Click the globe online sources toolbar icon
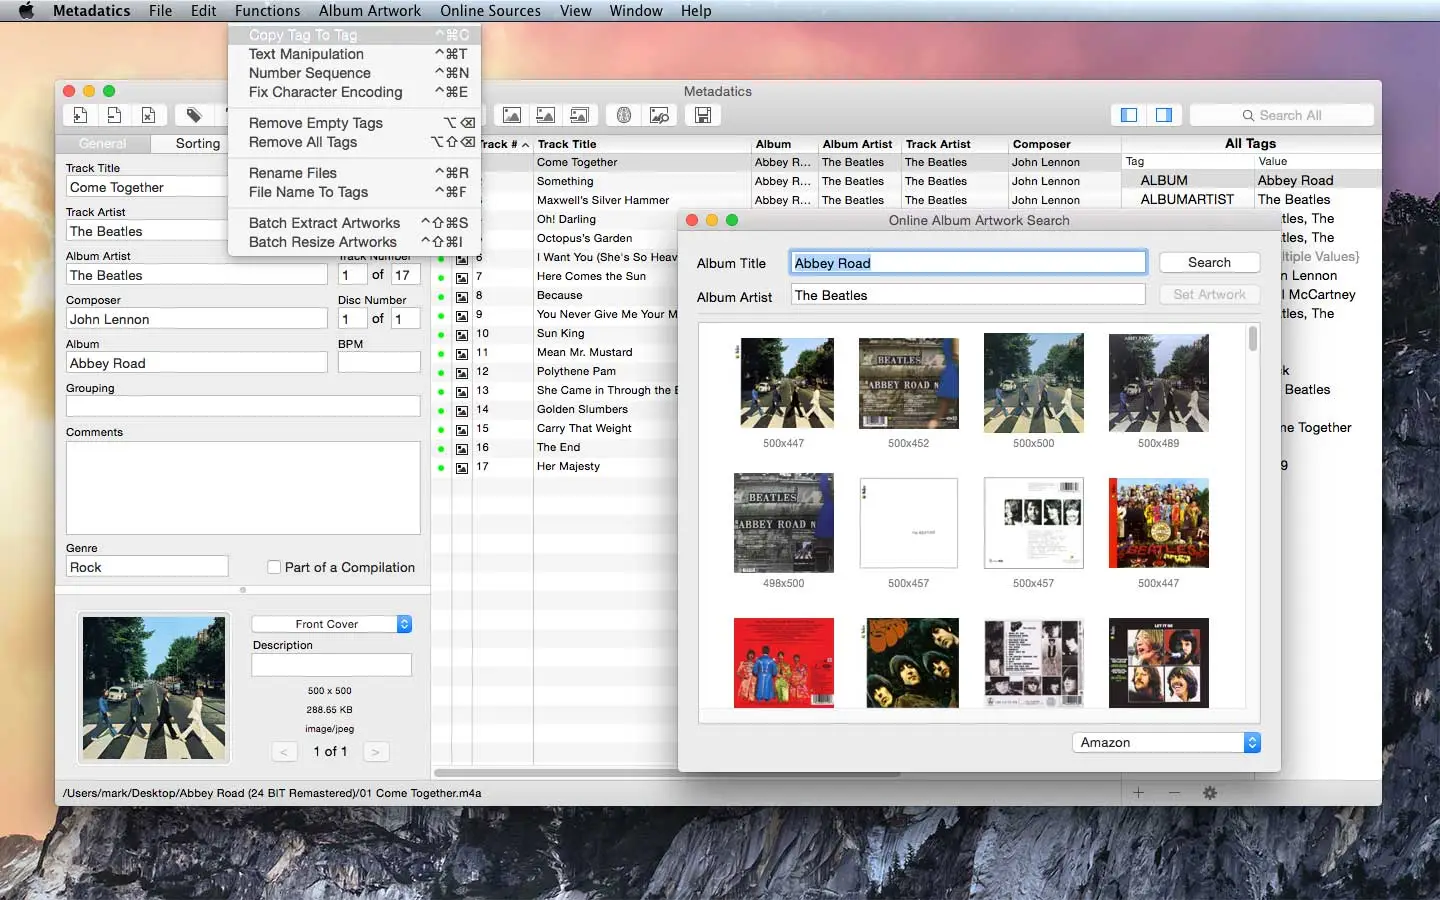This screenshot has width=1440, height=900. point(624,115)
